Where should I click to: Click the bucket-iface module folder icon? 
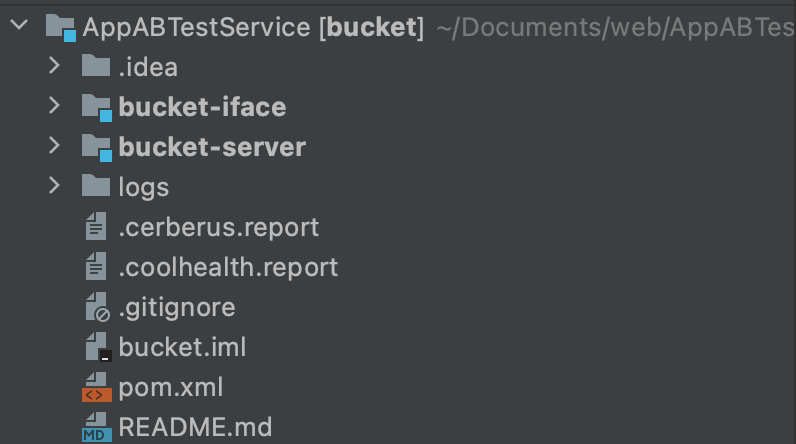click(x=97, y=107)
